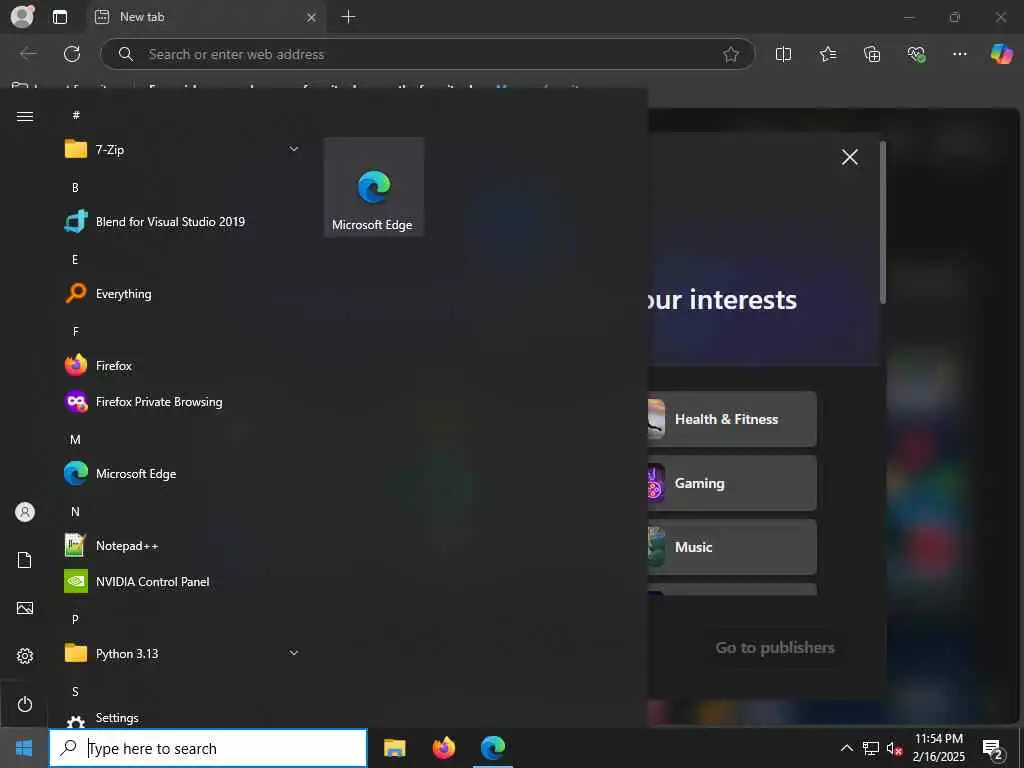Open the Copilot sidebar icon
Screen dimensions: 1024x768
pos(1001,54)
